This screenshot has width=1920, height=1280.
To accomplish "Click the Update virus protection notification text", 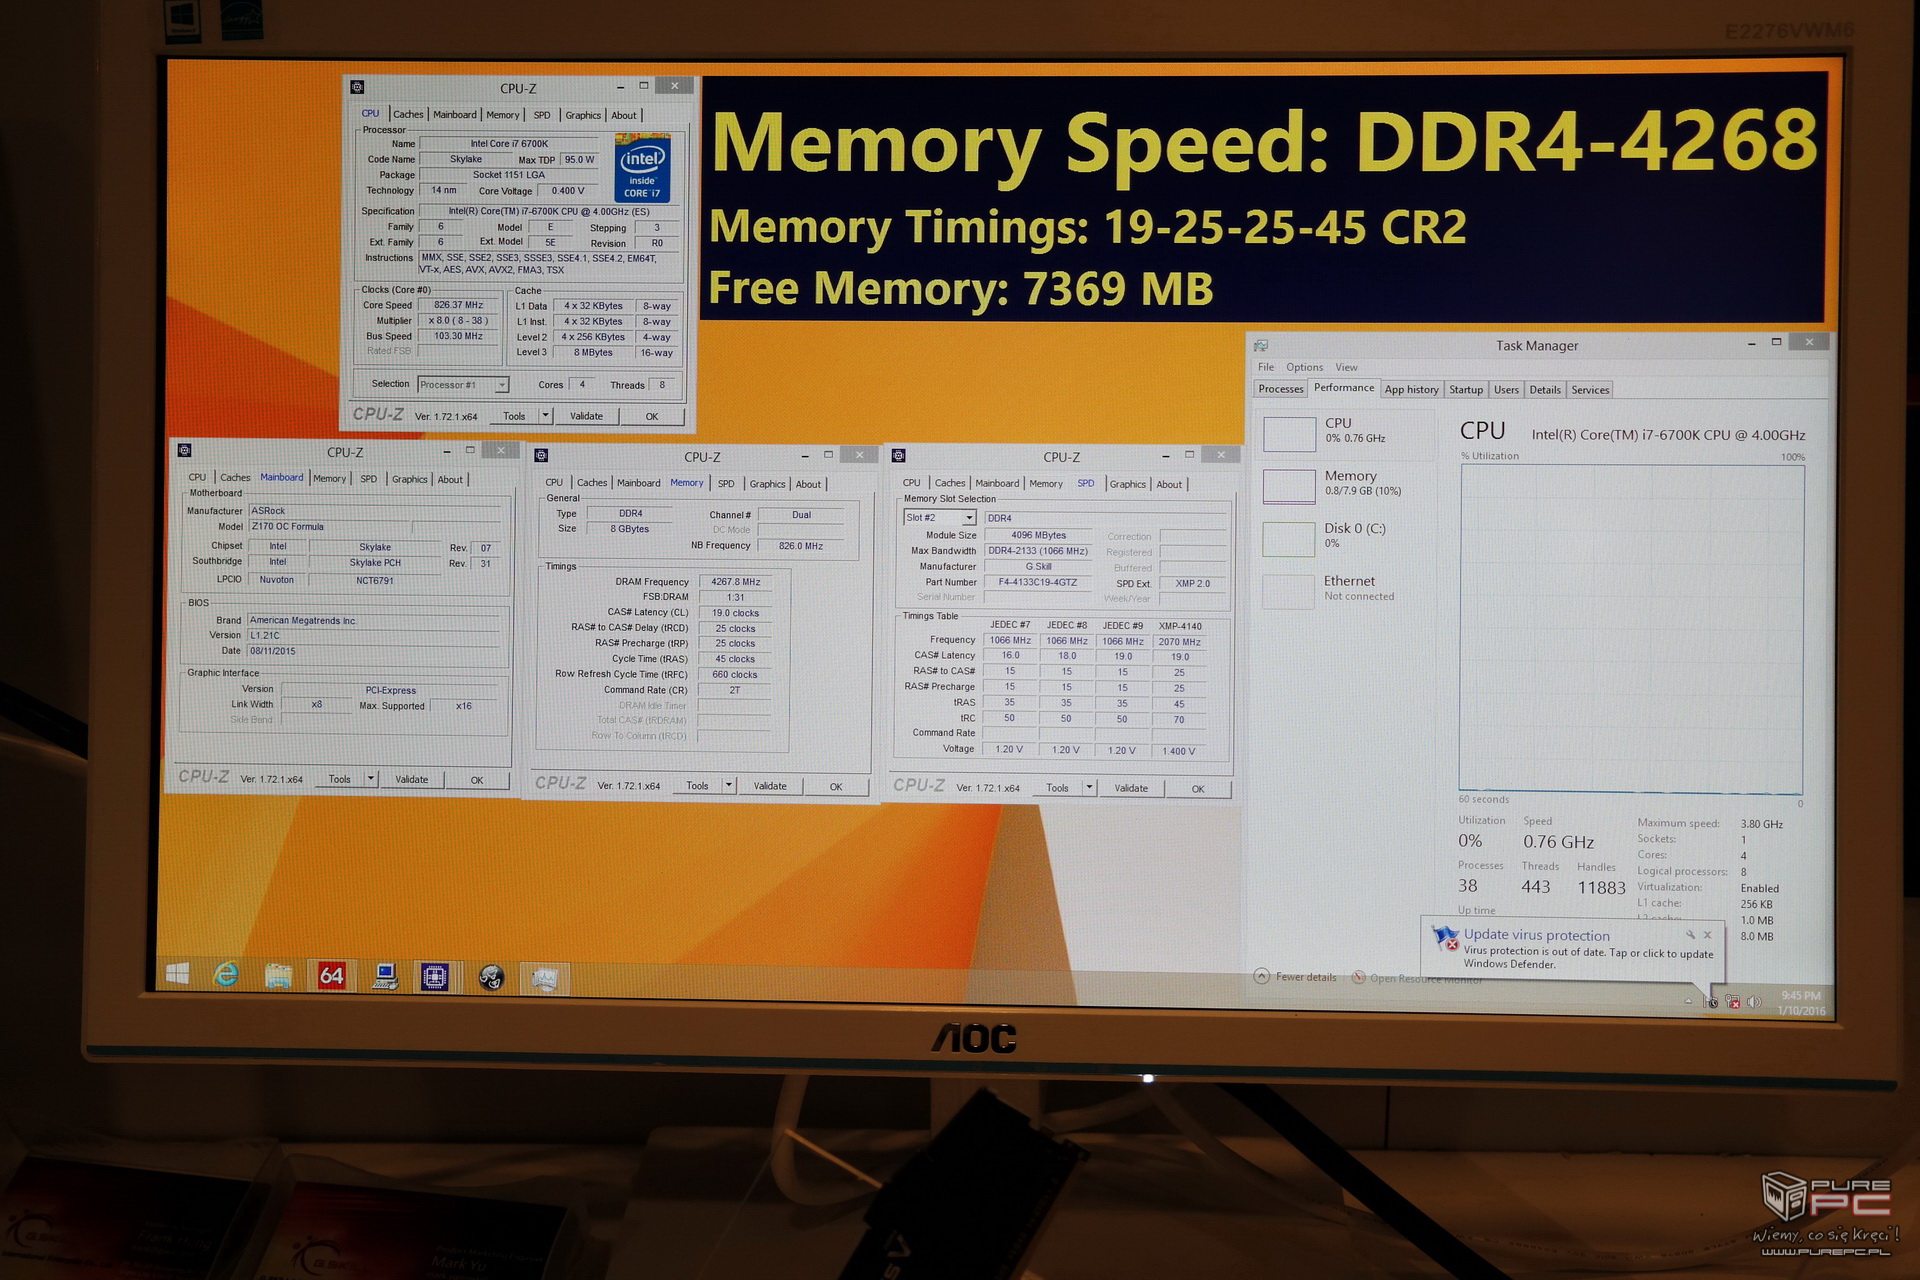I will point(1537,935).
